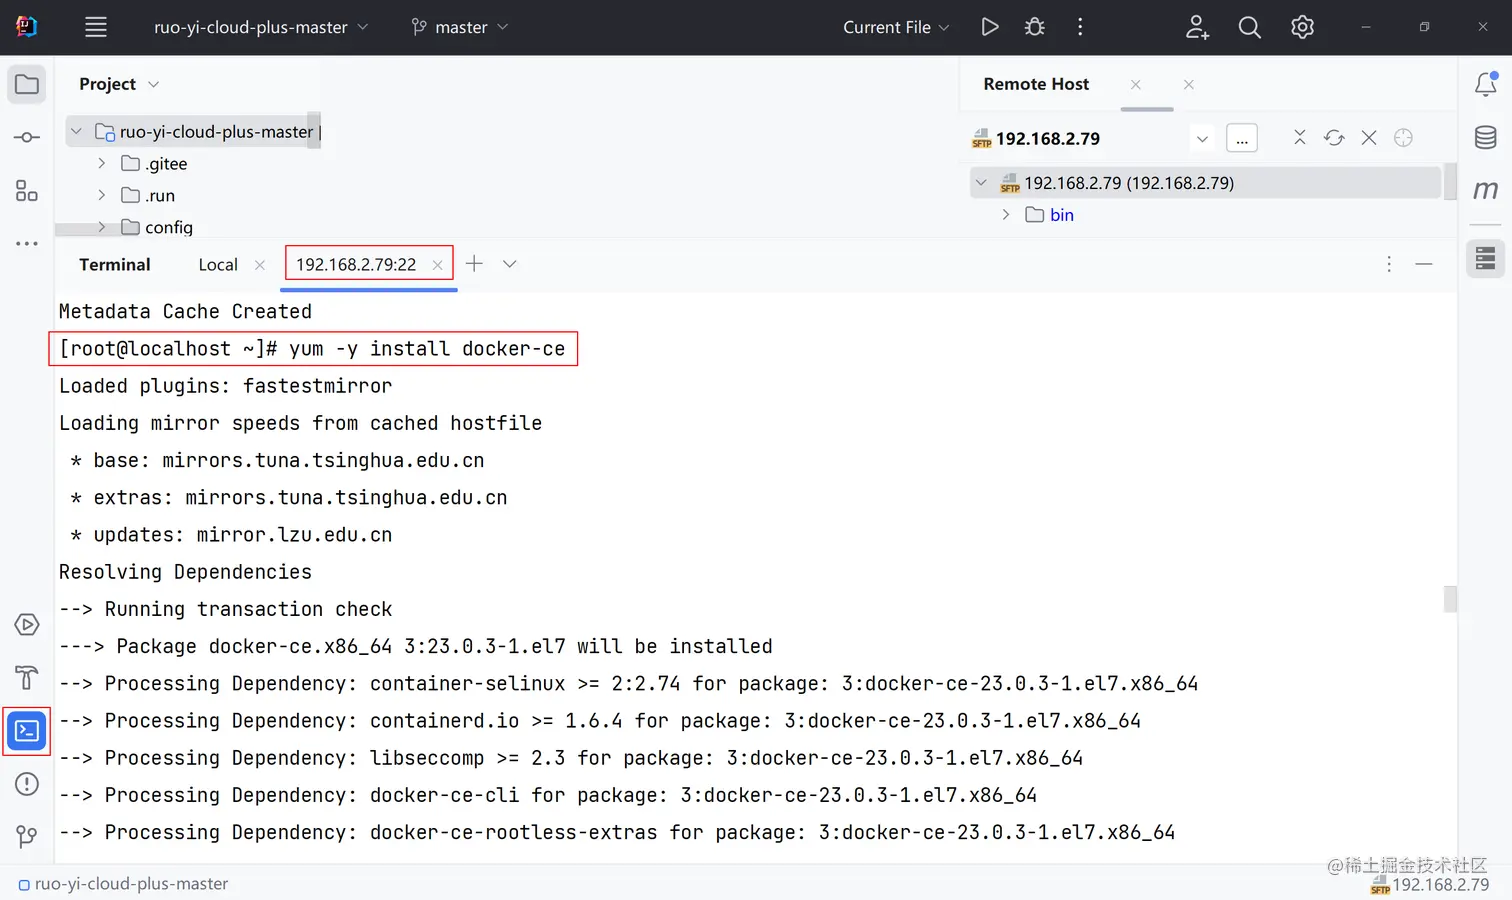Open Remote Host sidebar button
1512x900 pixels.
1486,259
